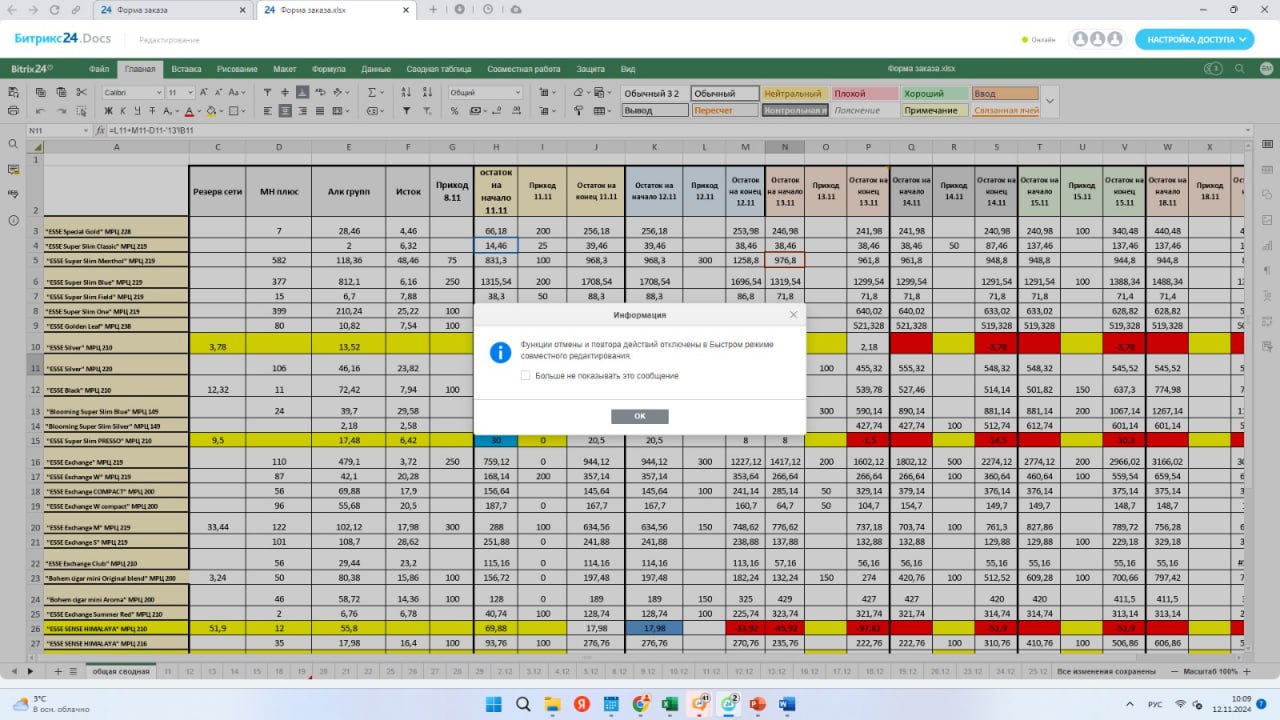1280x720 pixels.
Task: Expand the cell styles gallery arrow
Action: tap(1050, 101)
